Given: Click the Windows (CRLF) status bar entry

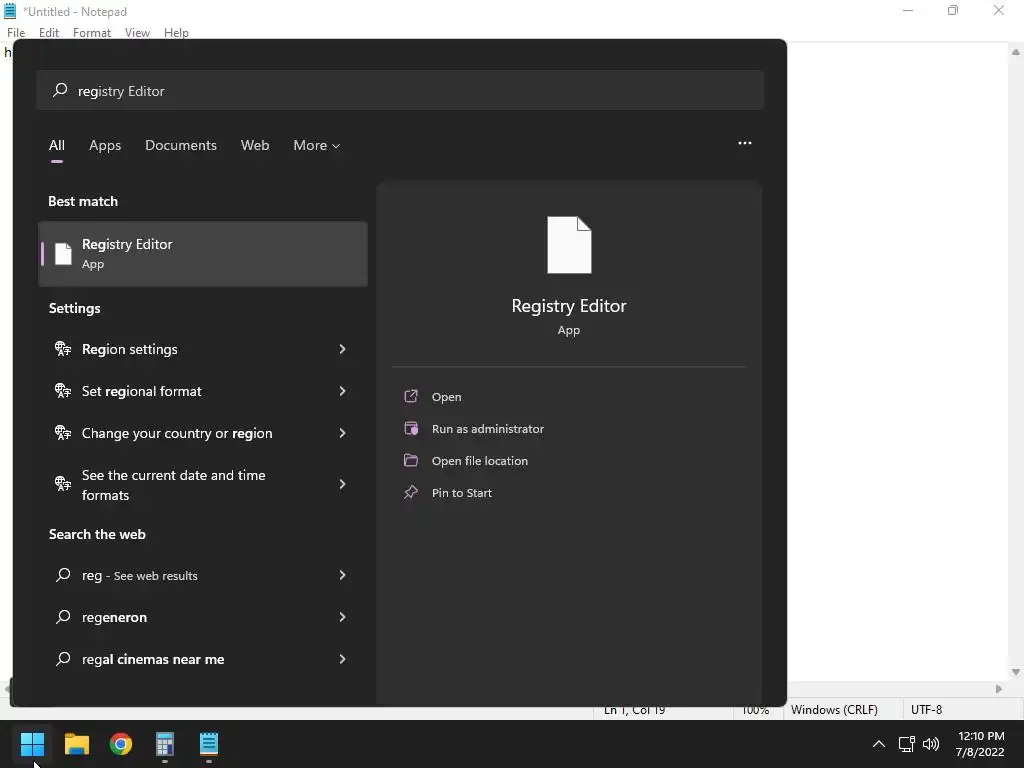Looking at the screenshot, I should (834, 709).
